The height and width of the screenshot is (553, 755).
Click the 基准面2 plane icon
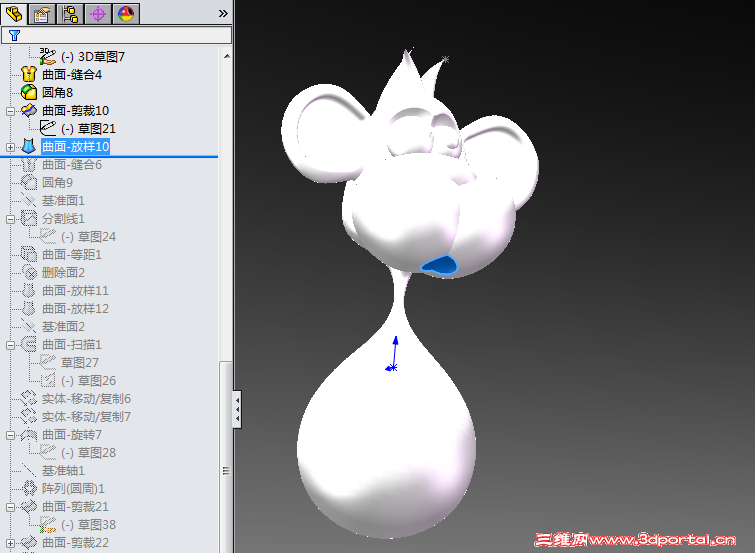pos(29,326)
